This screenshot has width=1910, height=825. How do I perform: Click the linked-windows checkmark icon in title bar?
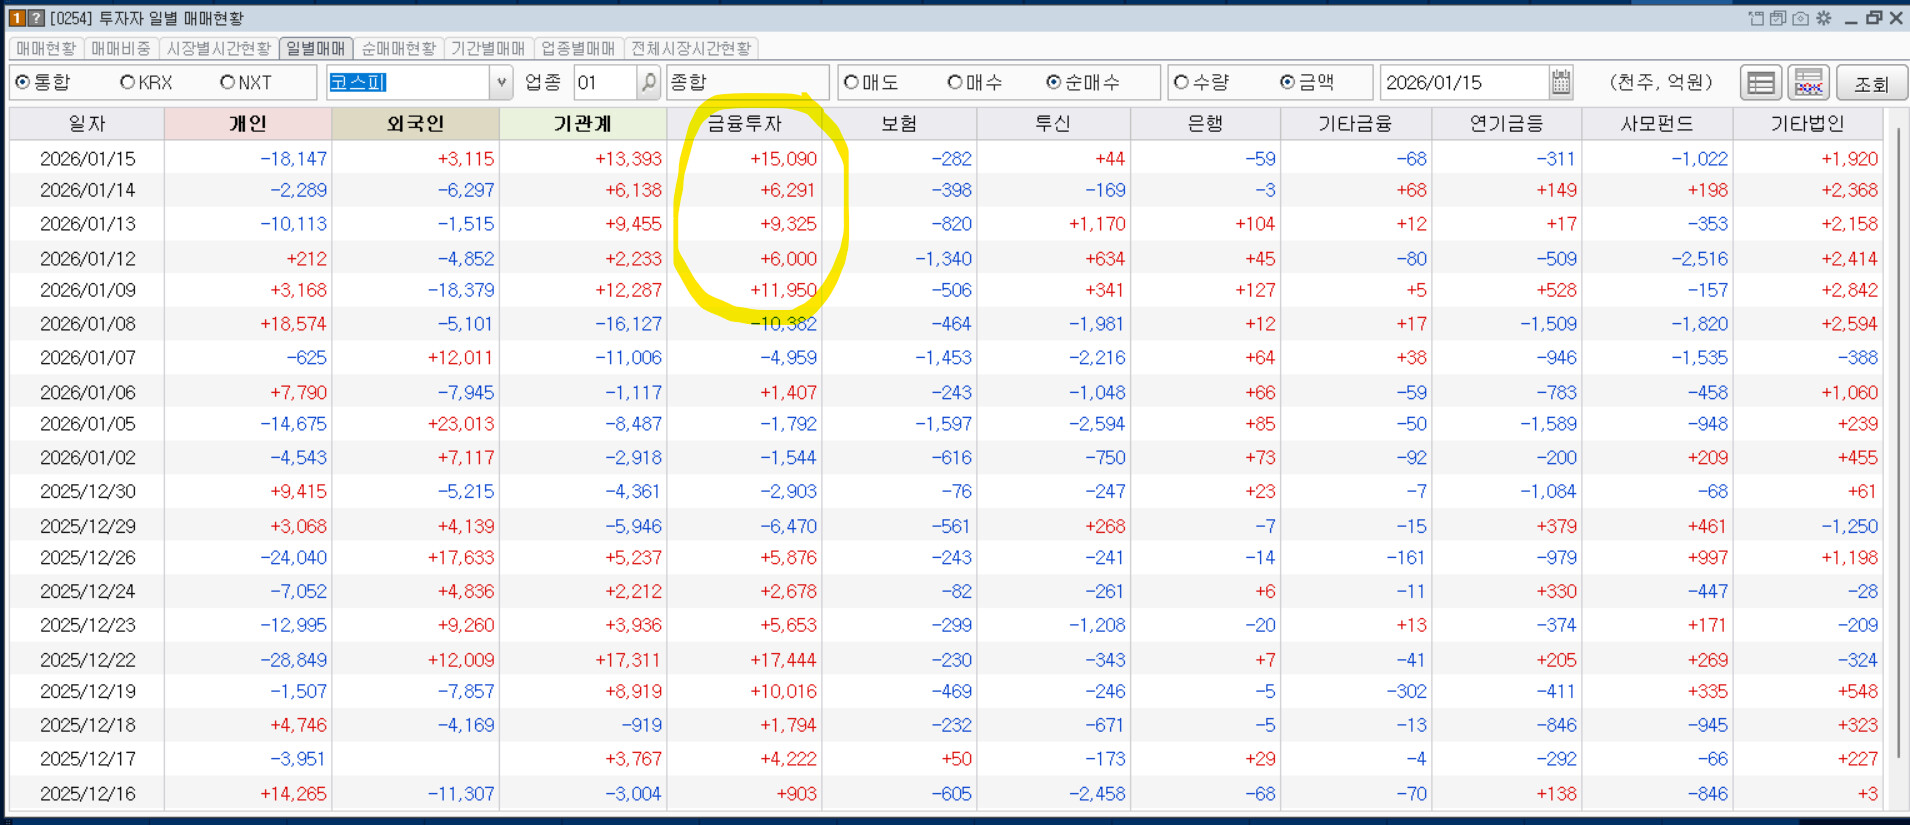[1778, 18]
